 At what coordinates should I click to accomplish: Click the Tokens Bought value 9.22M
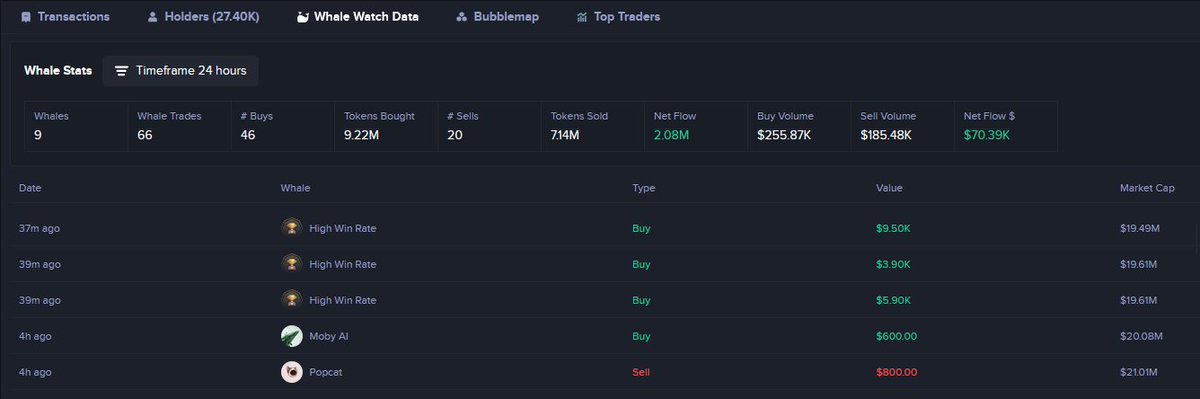(361, 135)
